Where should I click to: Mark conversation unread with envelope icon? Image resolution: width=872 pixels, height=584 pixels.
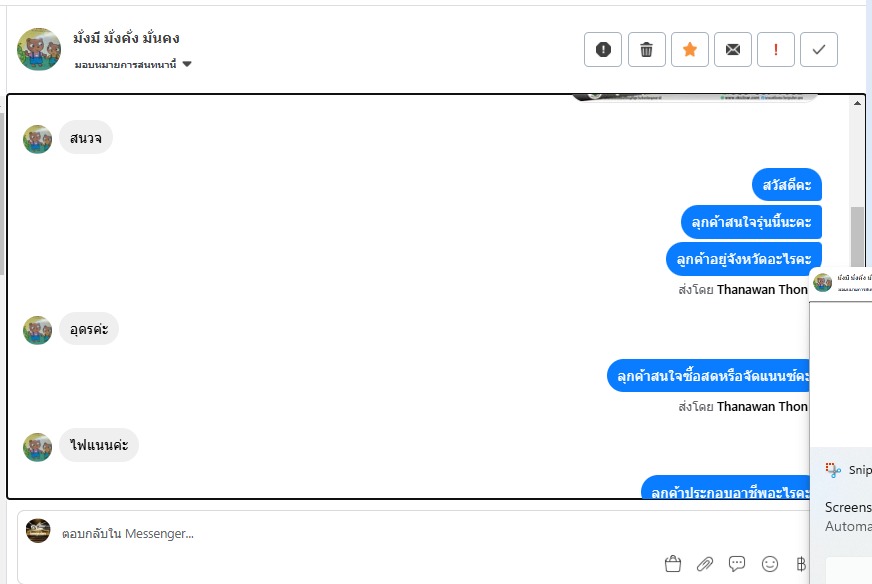(733, 50)
